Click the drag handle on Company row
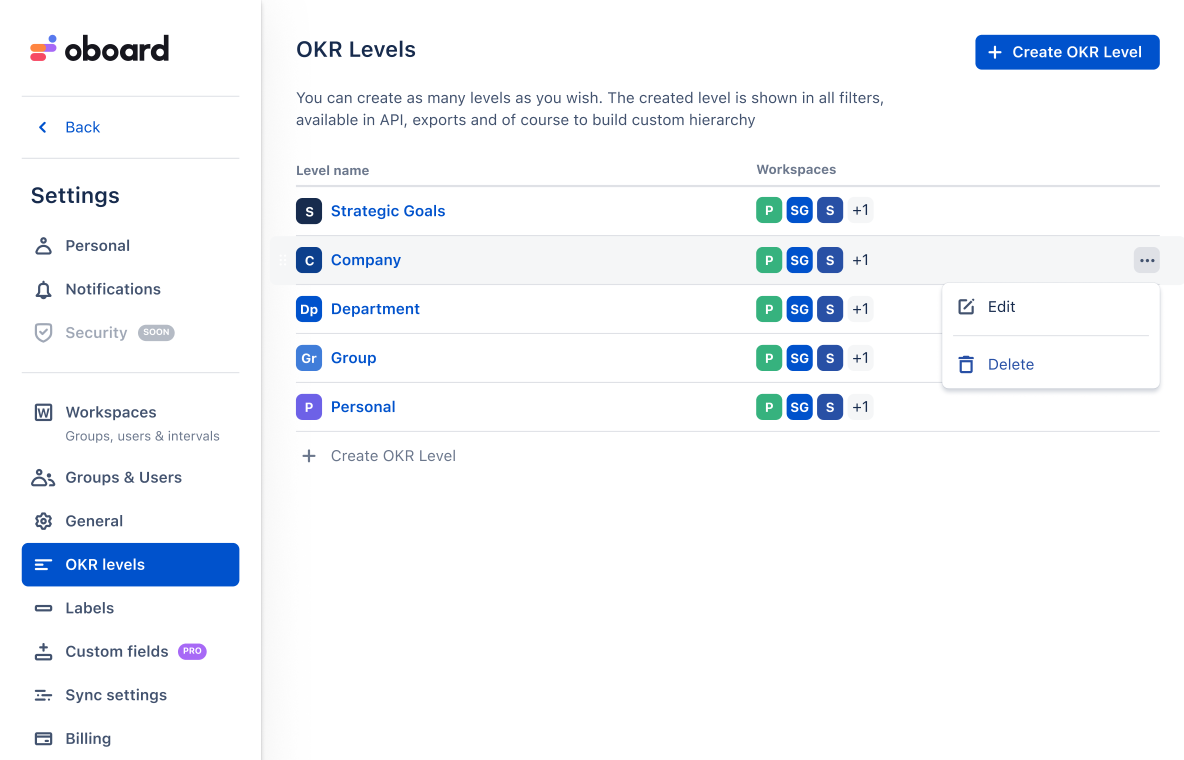The width and height of the screenshot is (1184, 760). 283,261
